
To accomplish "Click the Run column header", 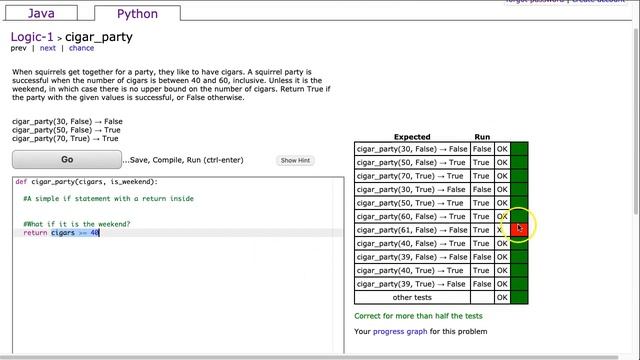I will (482, 137).
